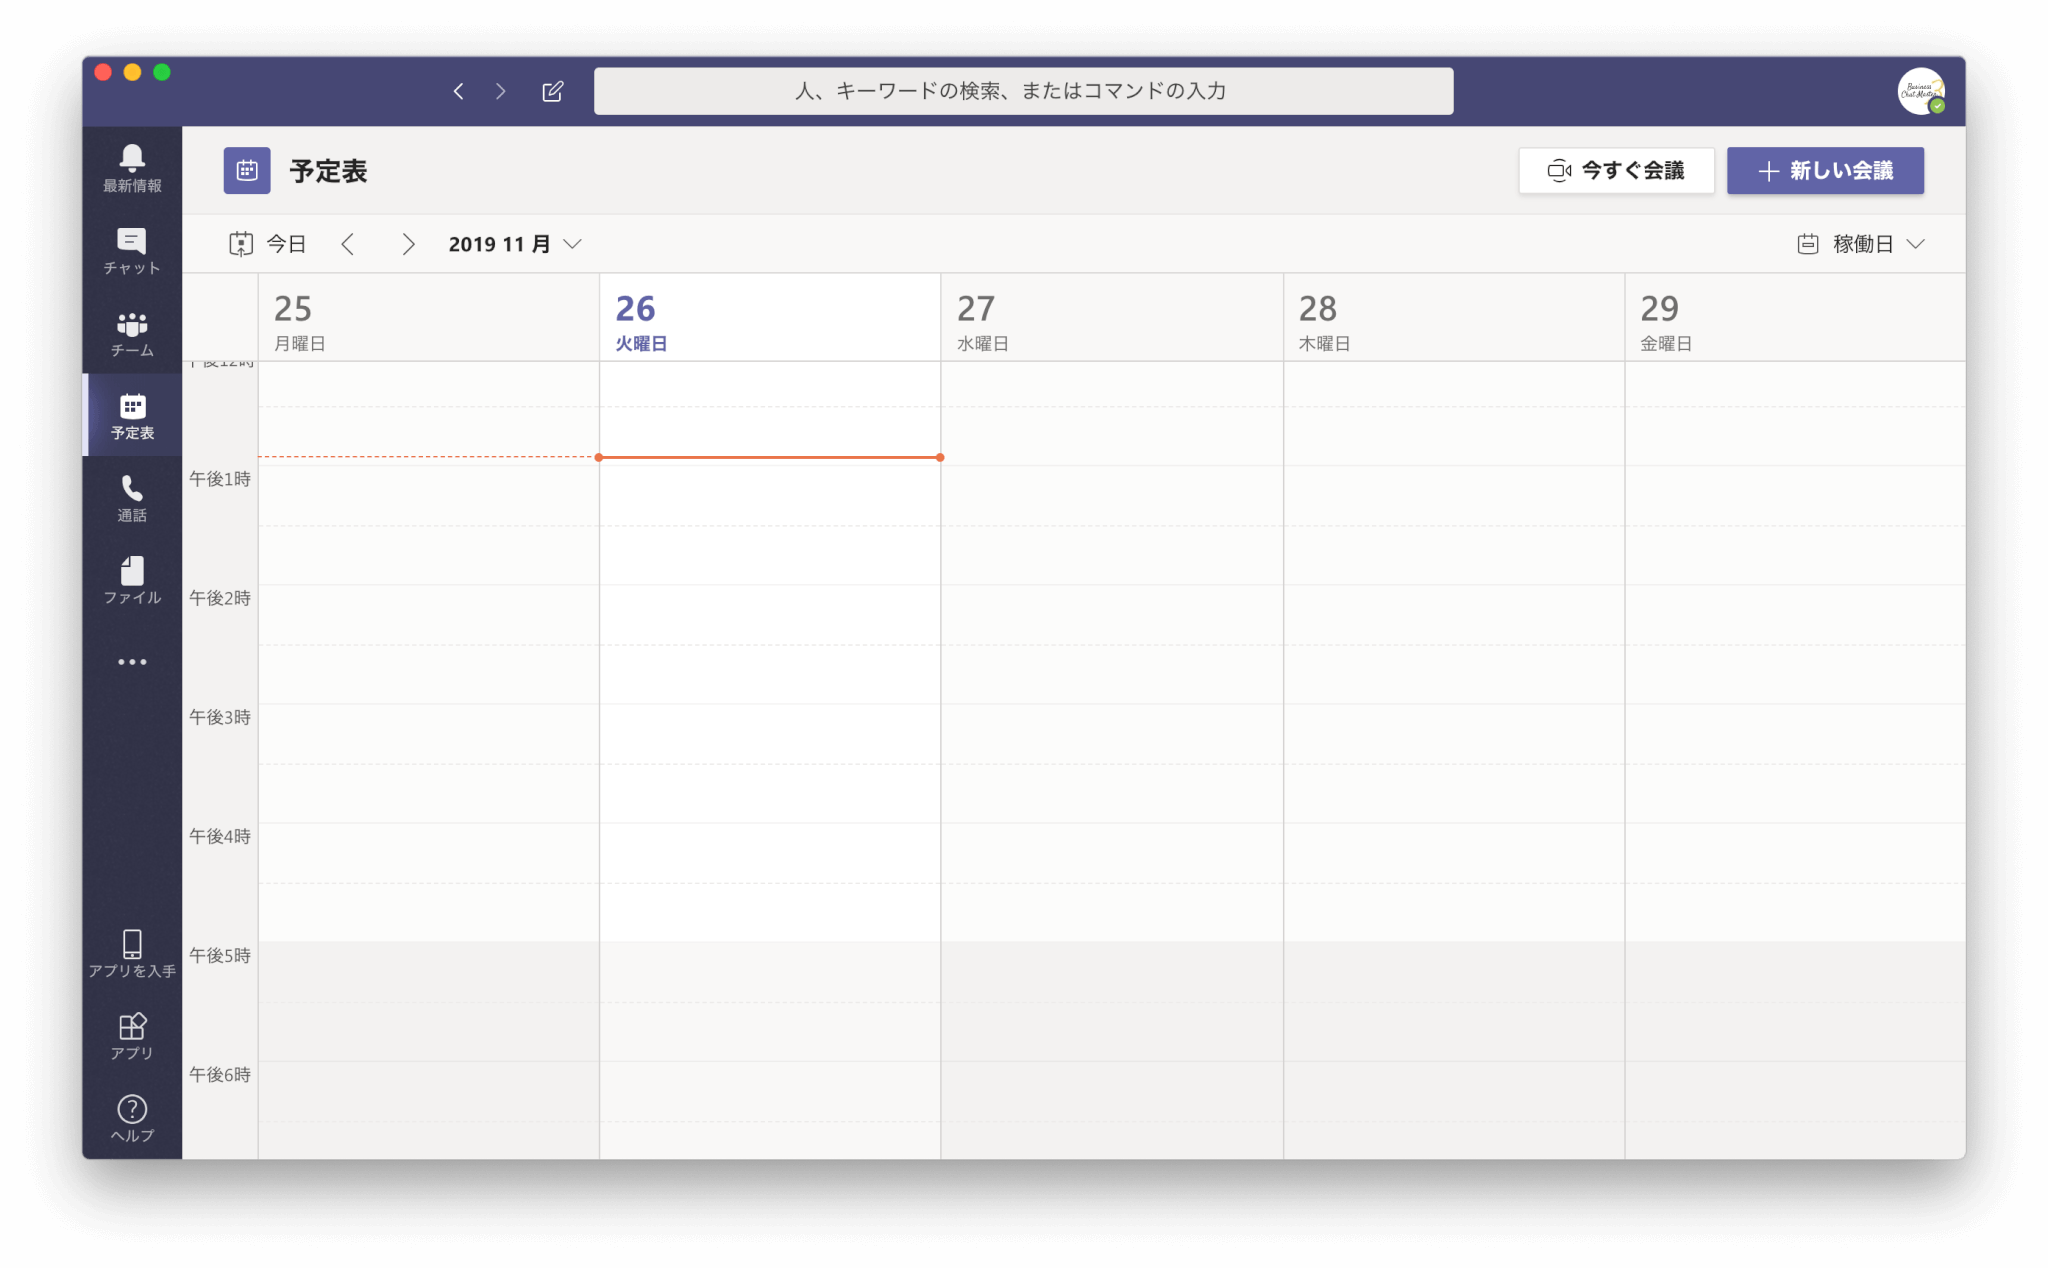Select the 予定表 calendar tab in sidebar
The width and height of the screenshot is (2048, 1268).
coord(132,415)
